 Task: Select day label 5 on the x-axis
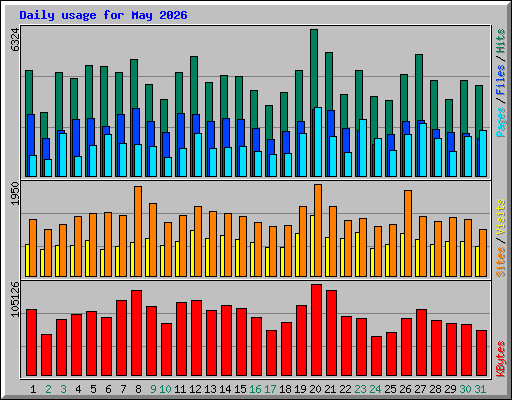click(93, 389)
